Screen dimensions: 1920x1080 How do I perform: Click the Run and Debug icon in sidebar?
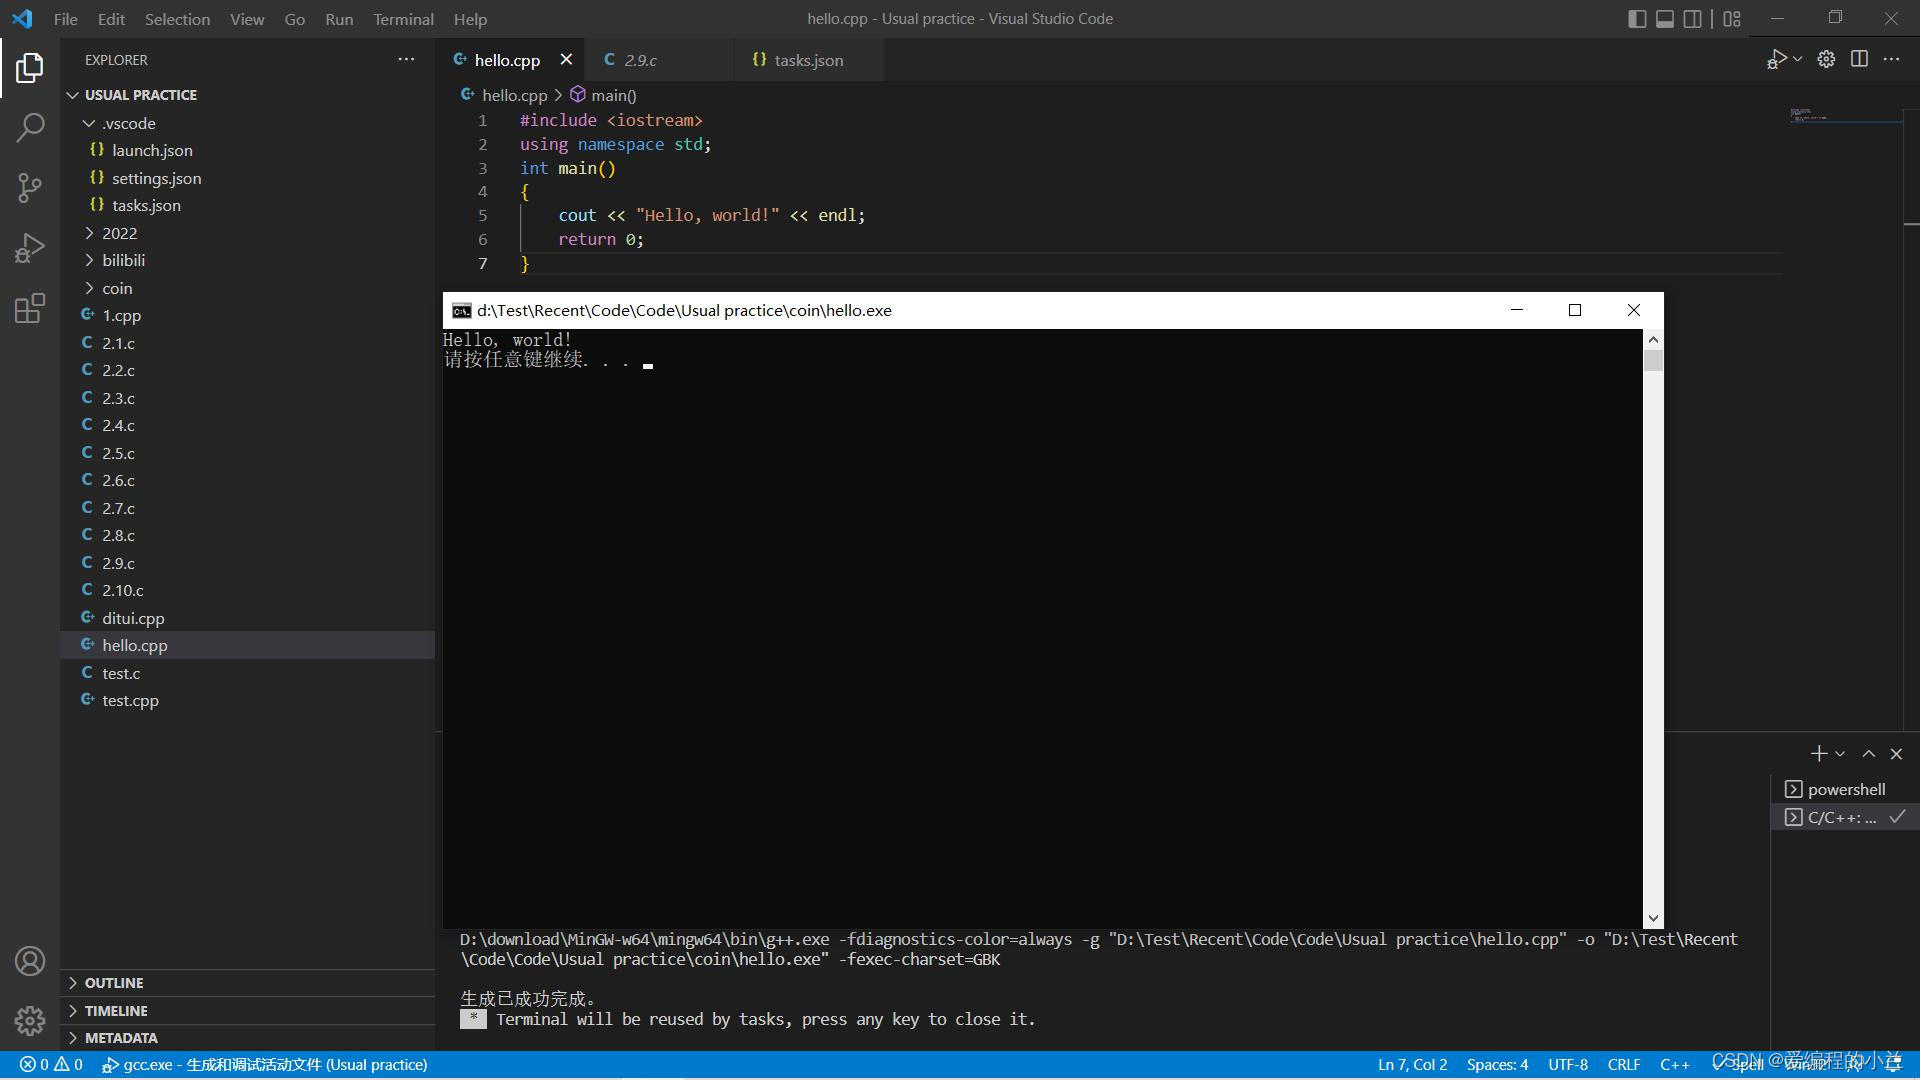click(29, 248)
